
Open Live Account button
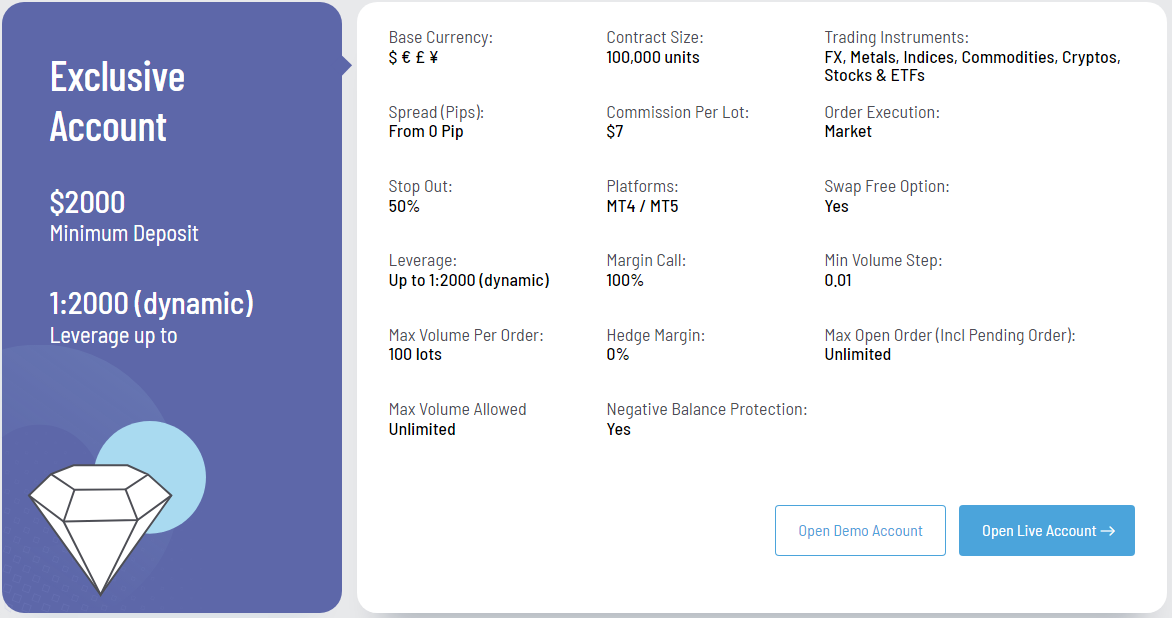tap(1046, 530)
